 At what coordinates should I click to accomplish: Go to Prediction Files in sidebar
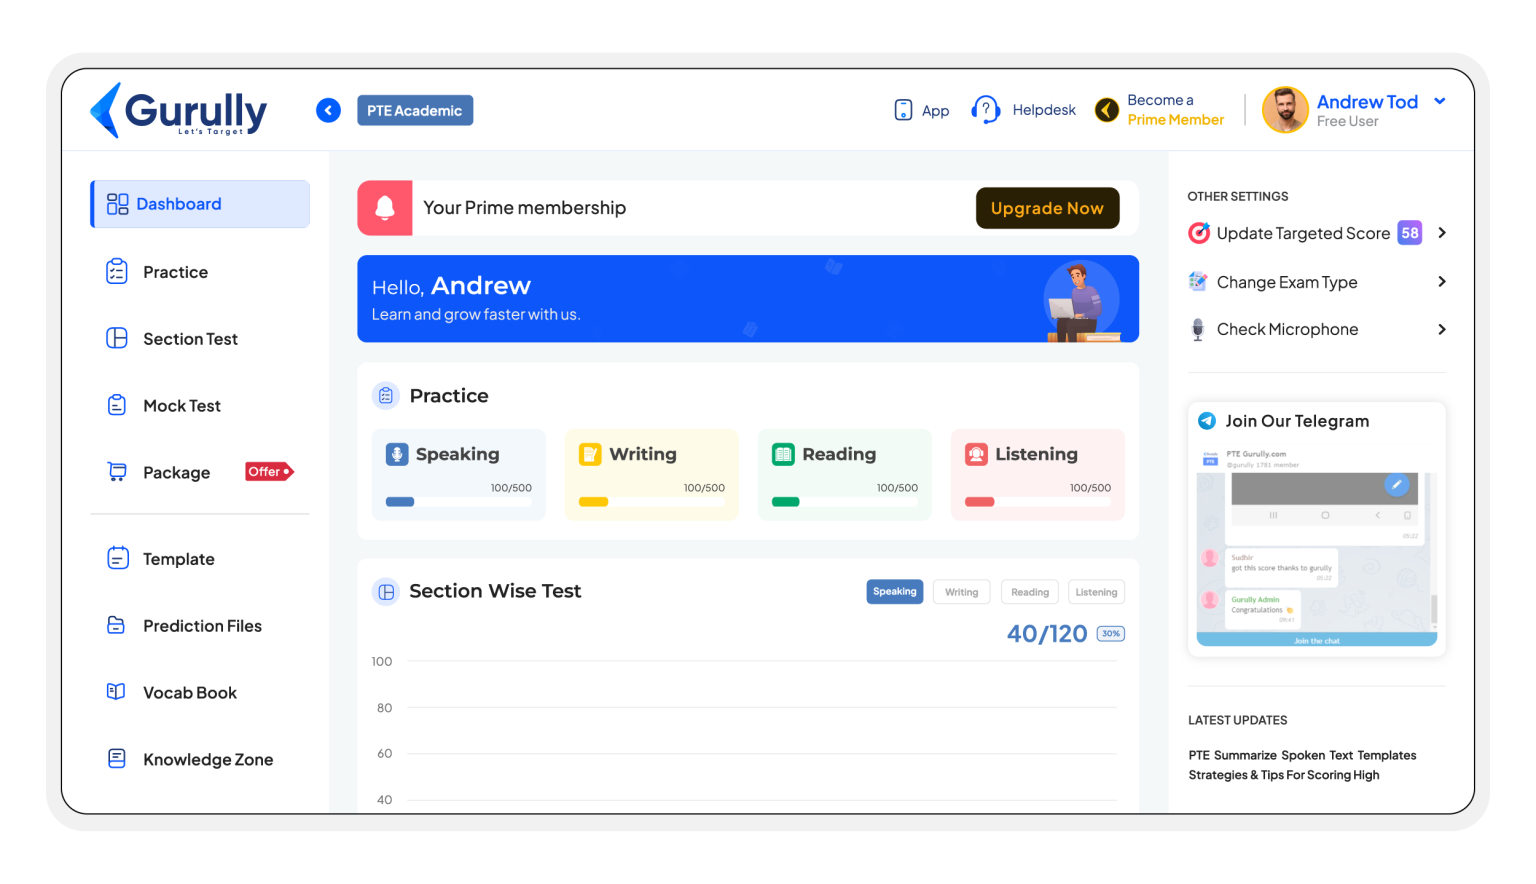point(202,626)
